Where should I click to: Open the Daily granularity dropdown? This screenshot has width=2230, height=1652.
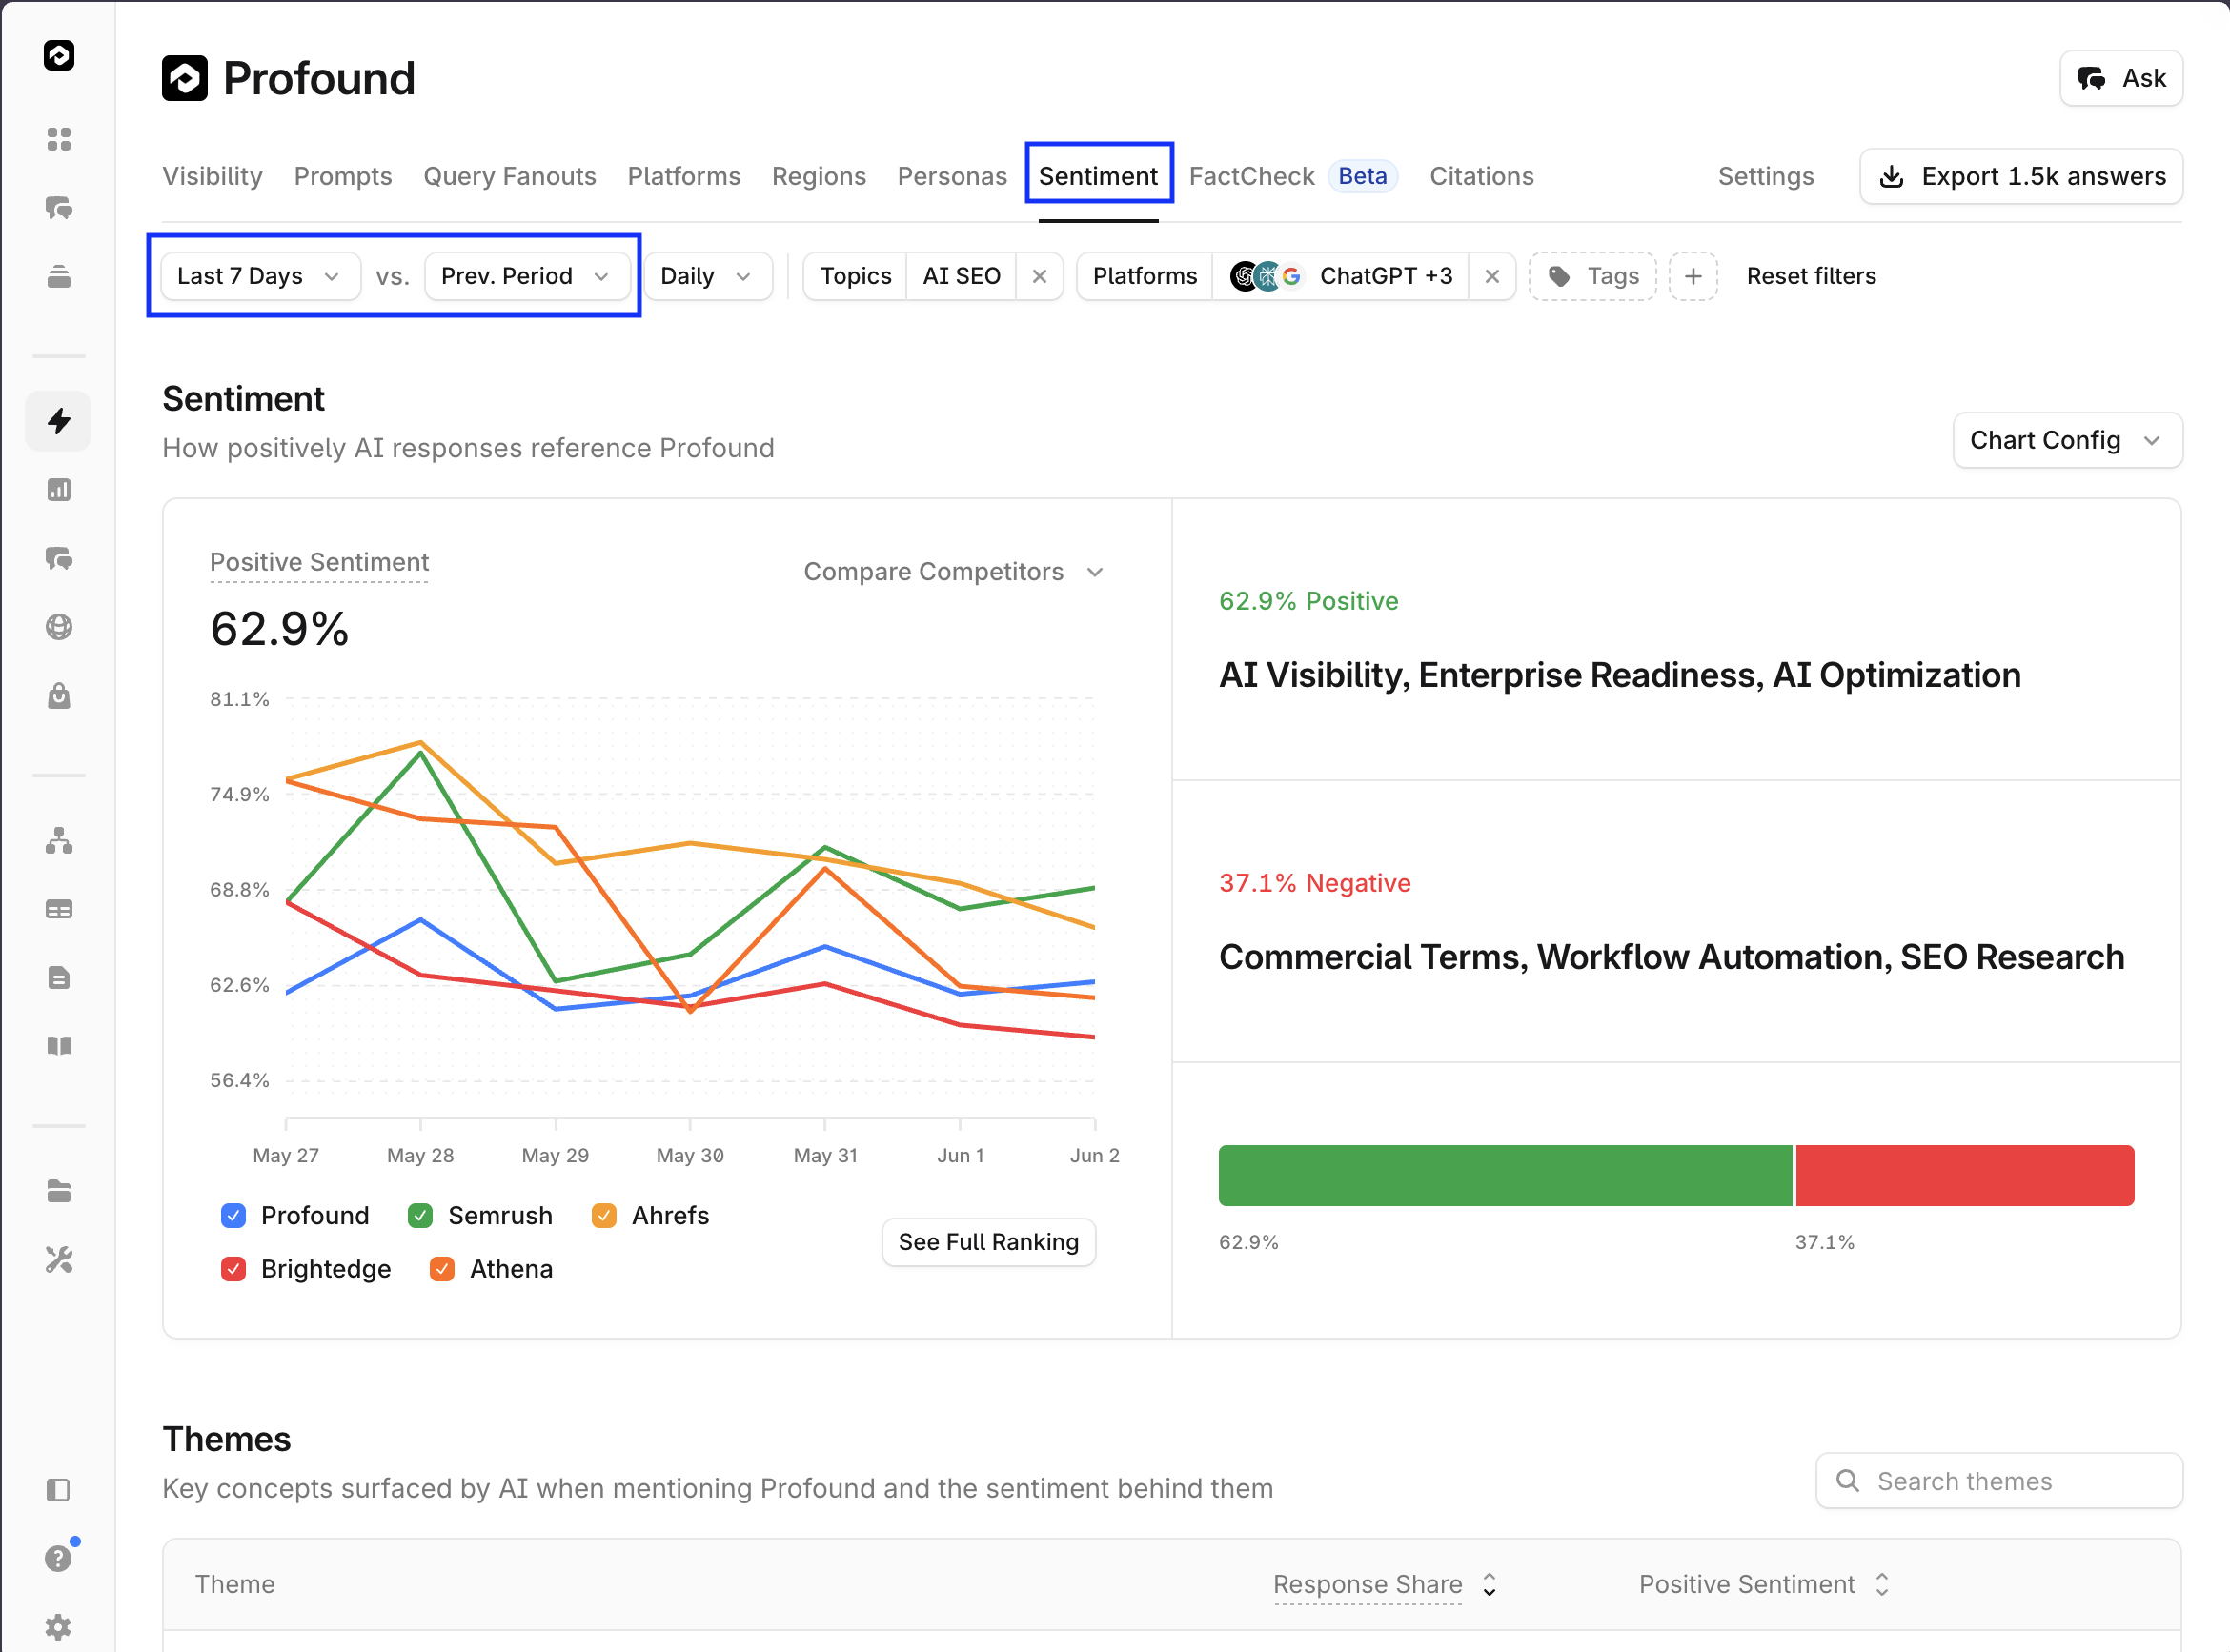click(x=707, y=276)
